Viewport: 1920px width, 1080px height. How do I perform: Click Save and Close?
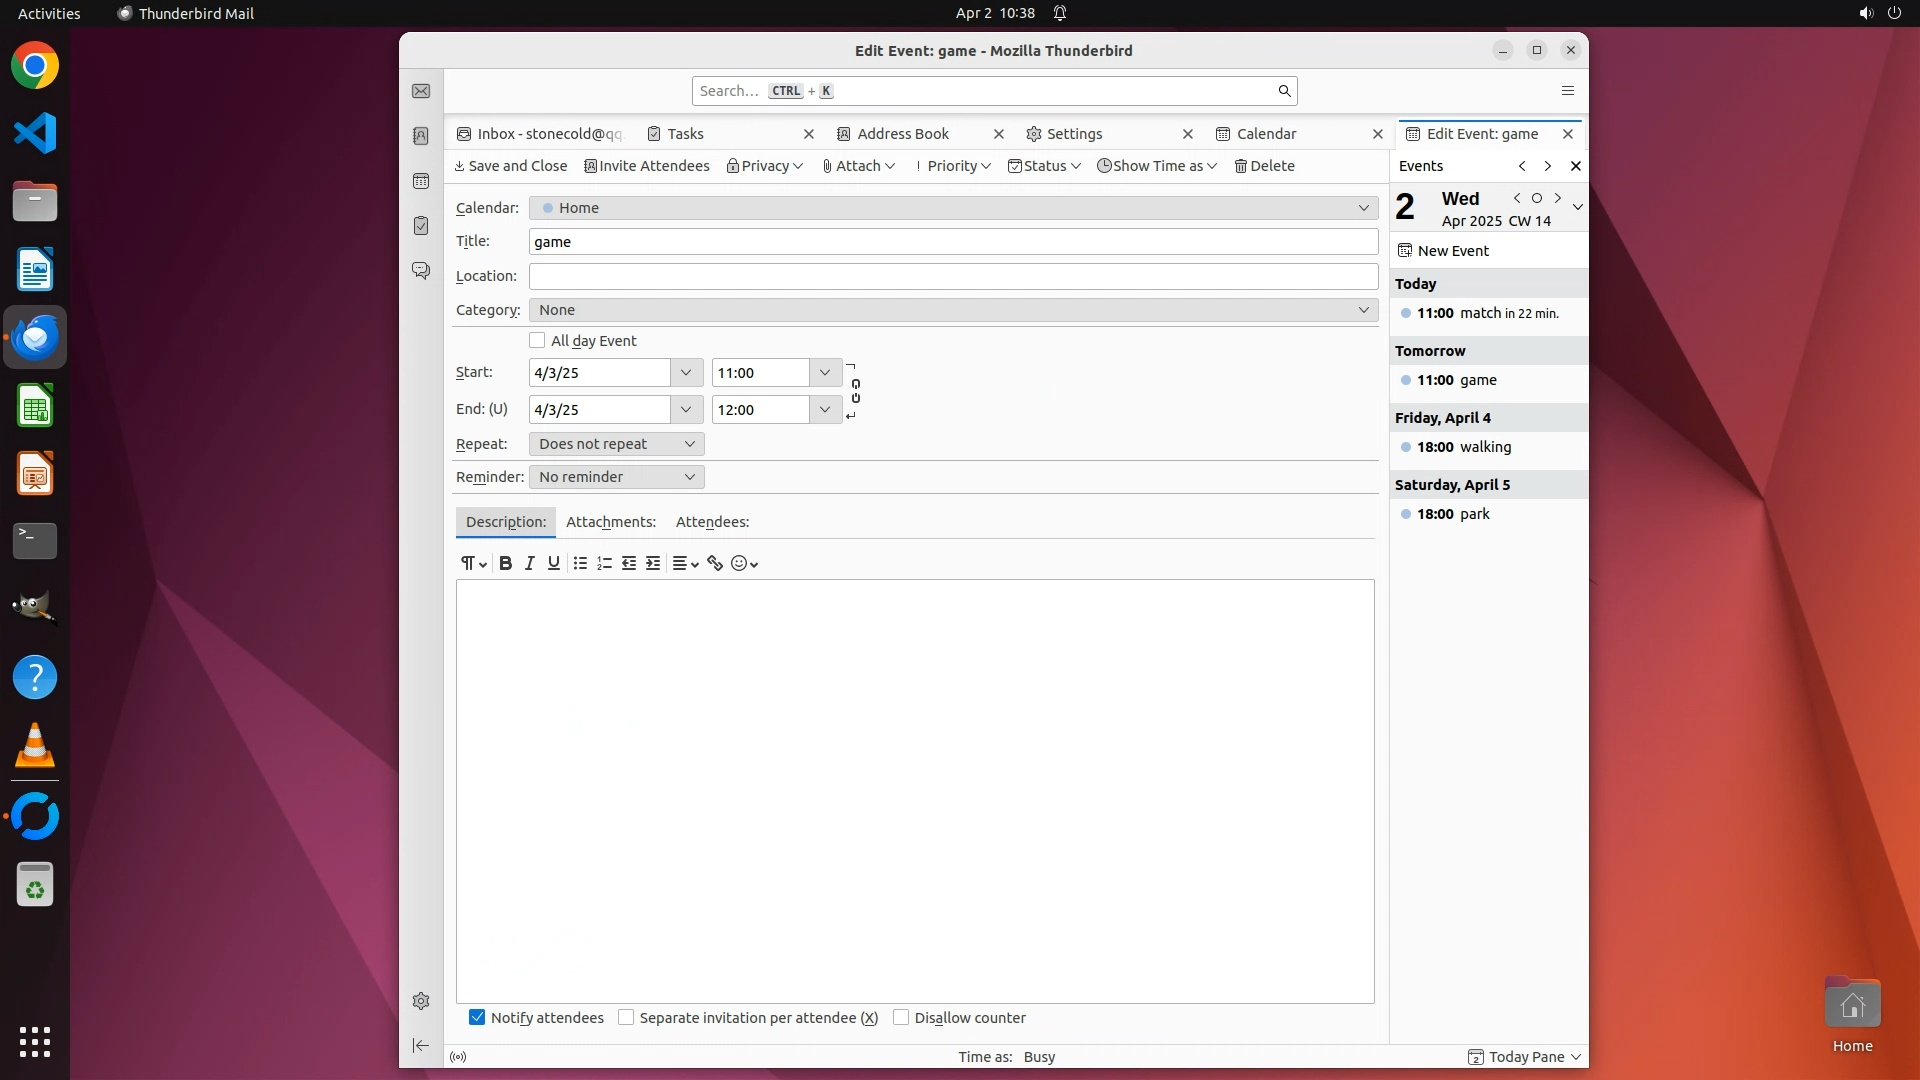pyautogui.click(x=511, y=166)
